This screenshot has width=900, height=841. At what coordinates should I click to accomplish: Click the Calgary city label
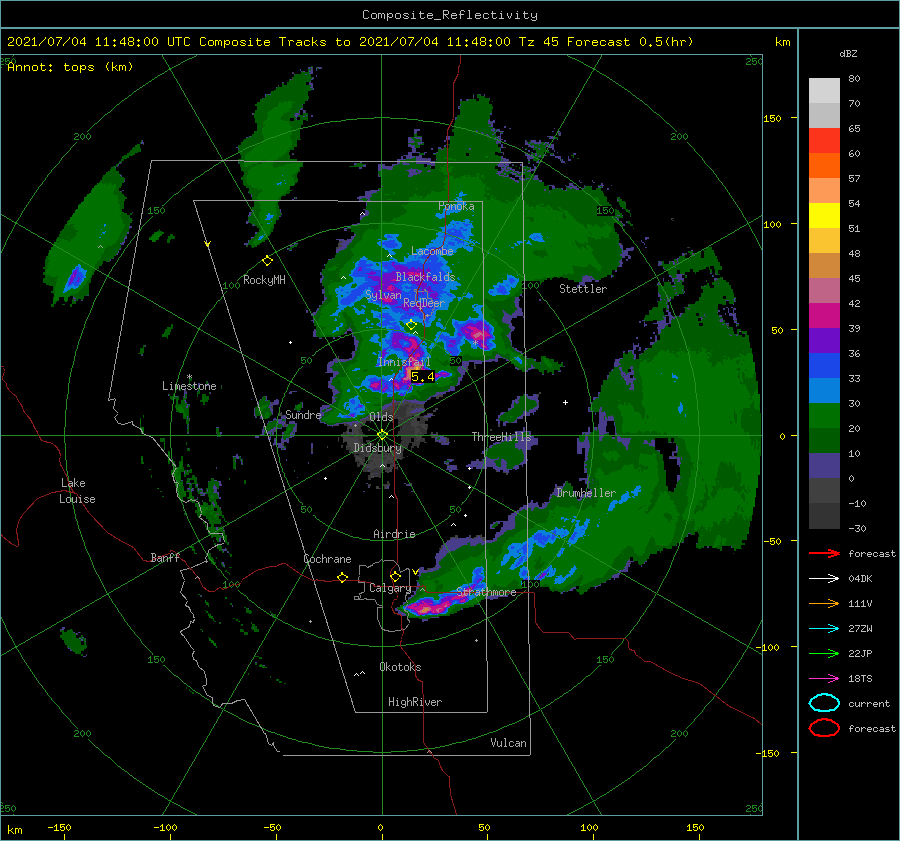point(390,588)
